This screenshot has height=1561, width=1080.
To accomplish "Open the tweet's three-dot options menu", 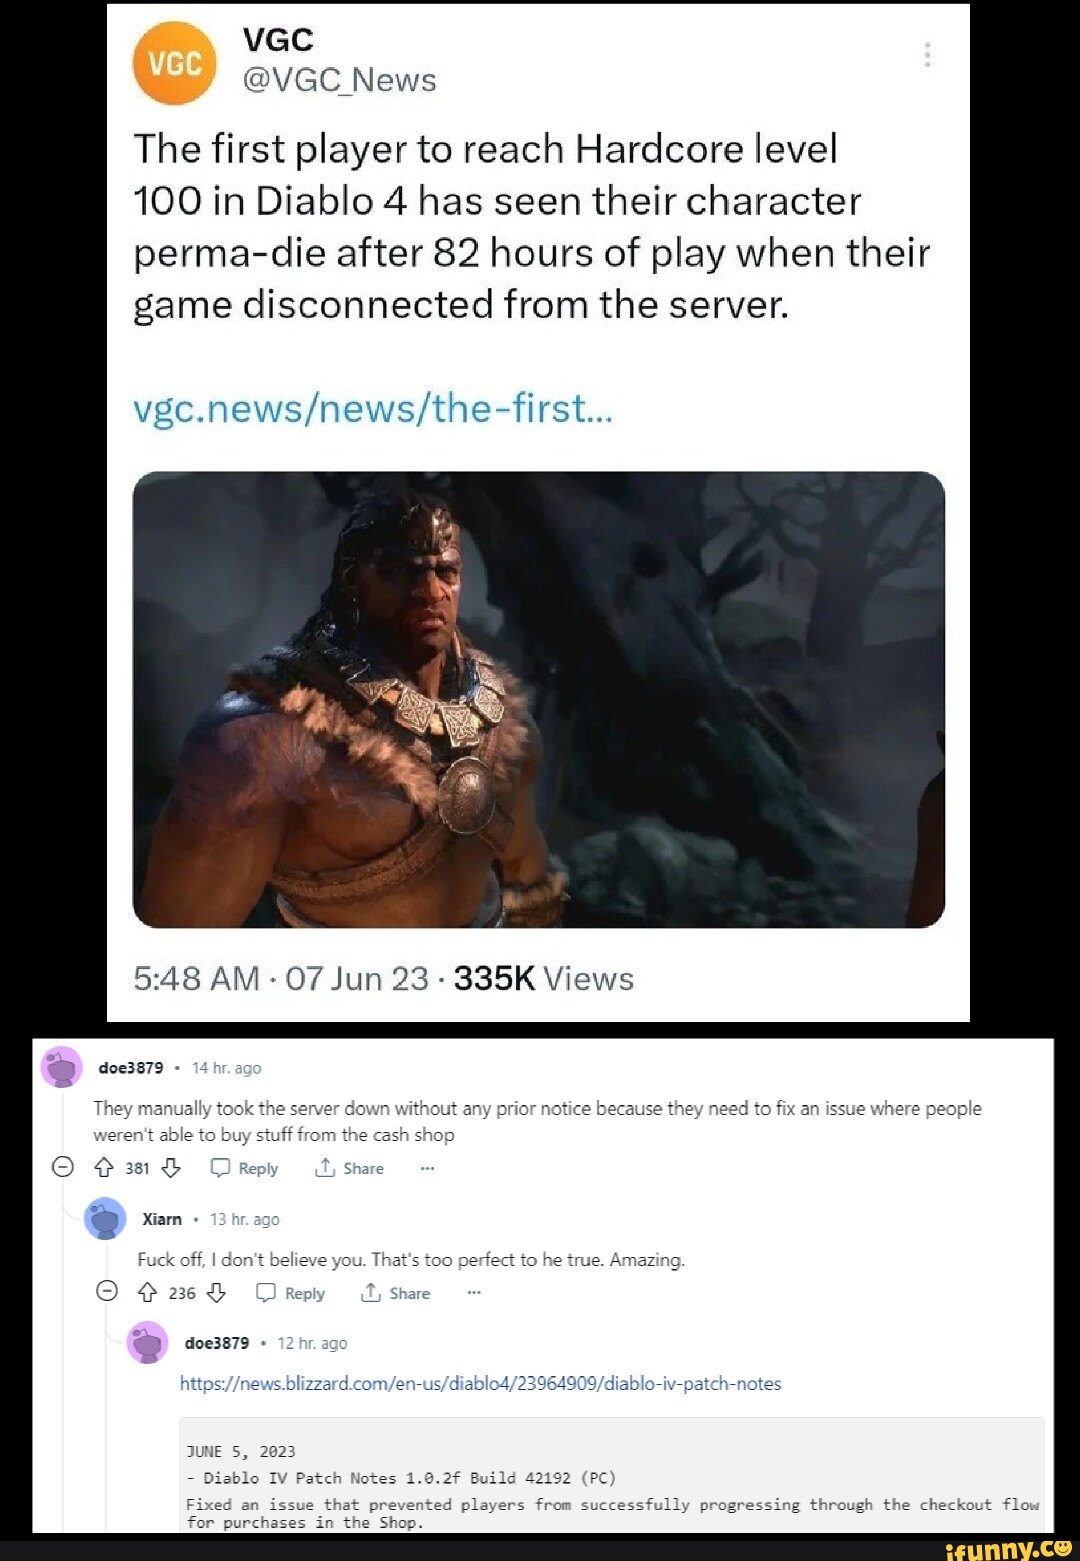I will (x=928, y=55).
